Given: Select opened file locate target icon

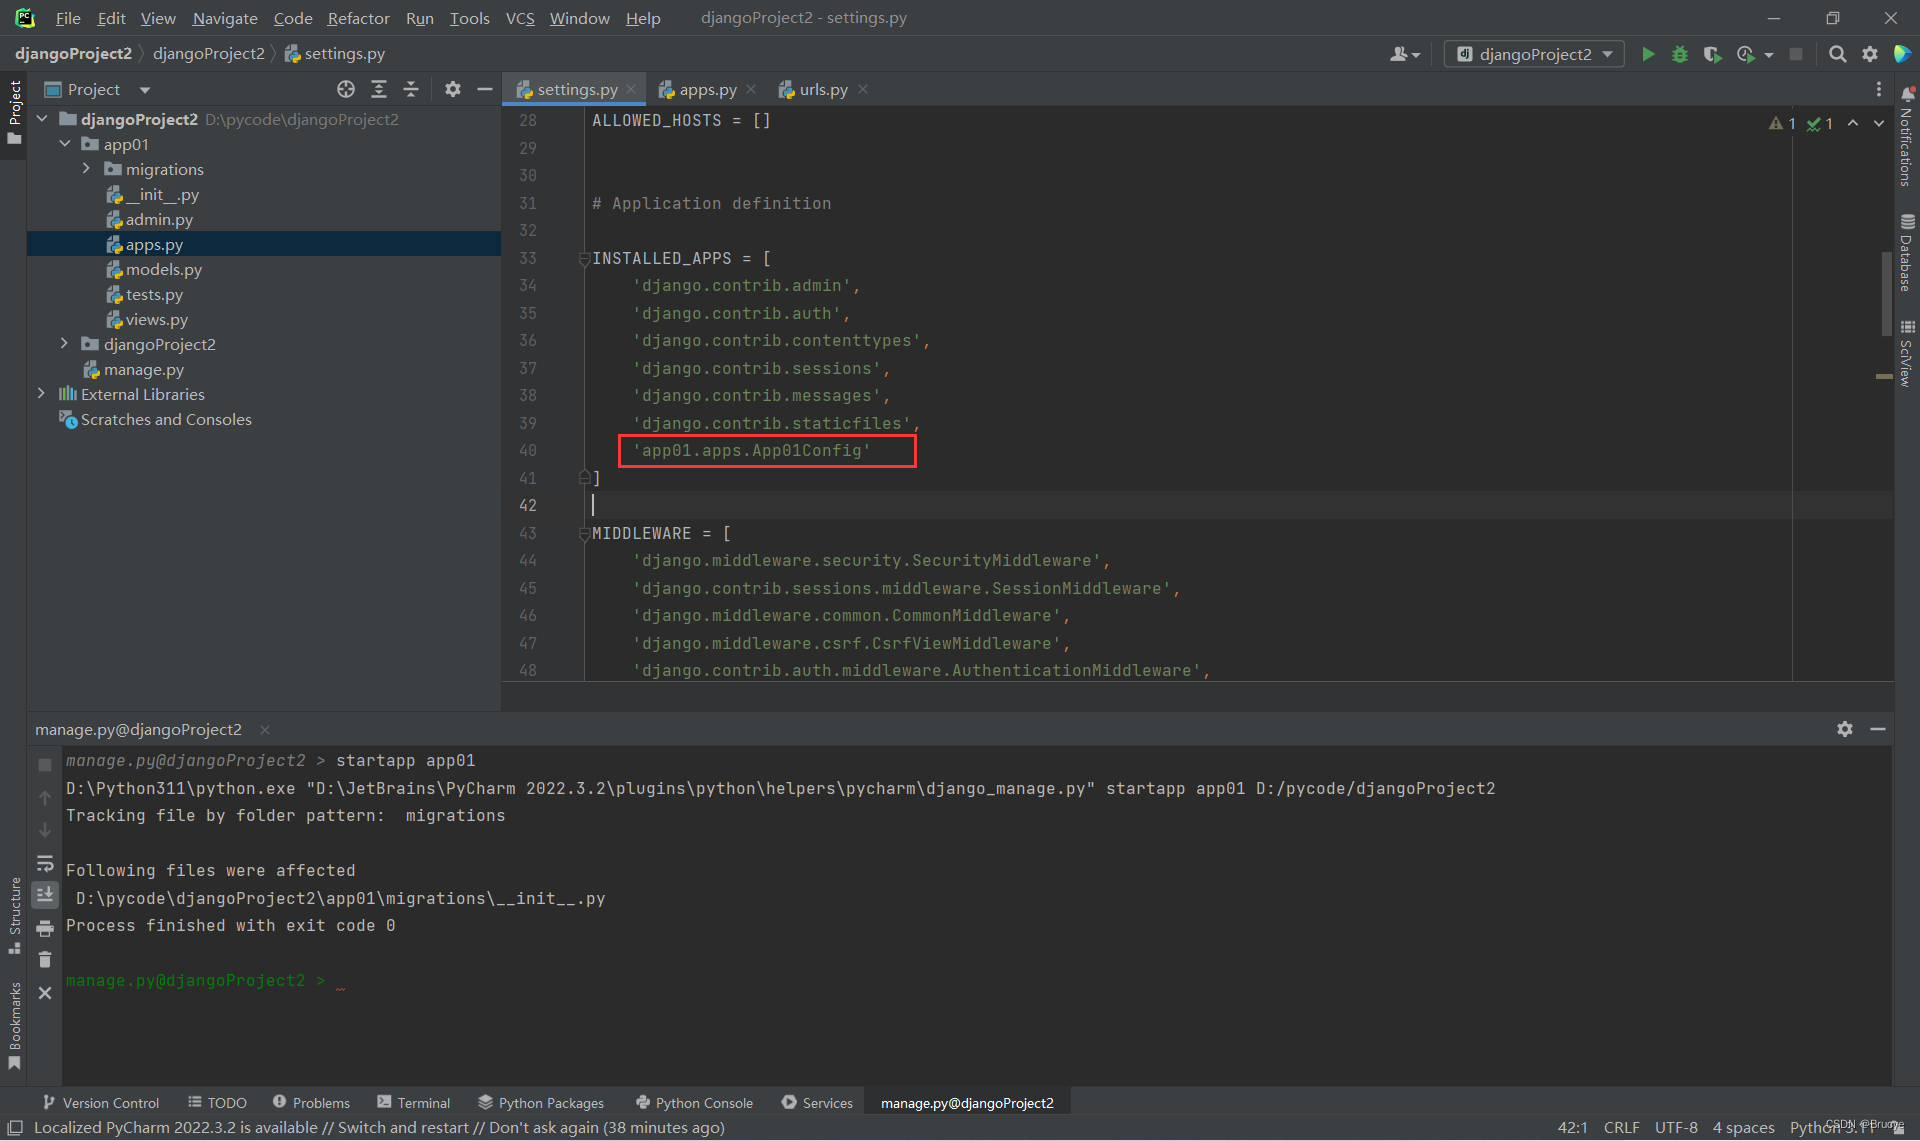Looking at the screenshot, I should tap(346, 89).
